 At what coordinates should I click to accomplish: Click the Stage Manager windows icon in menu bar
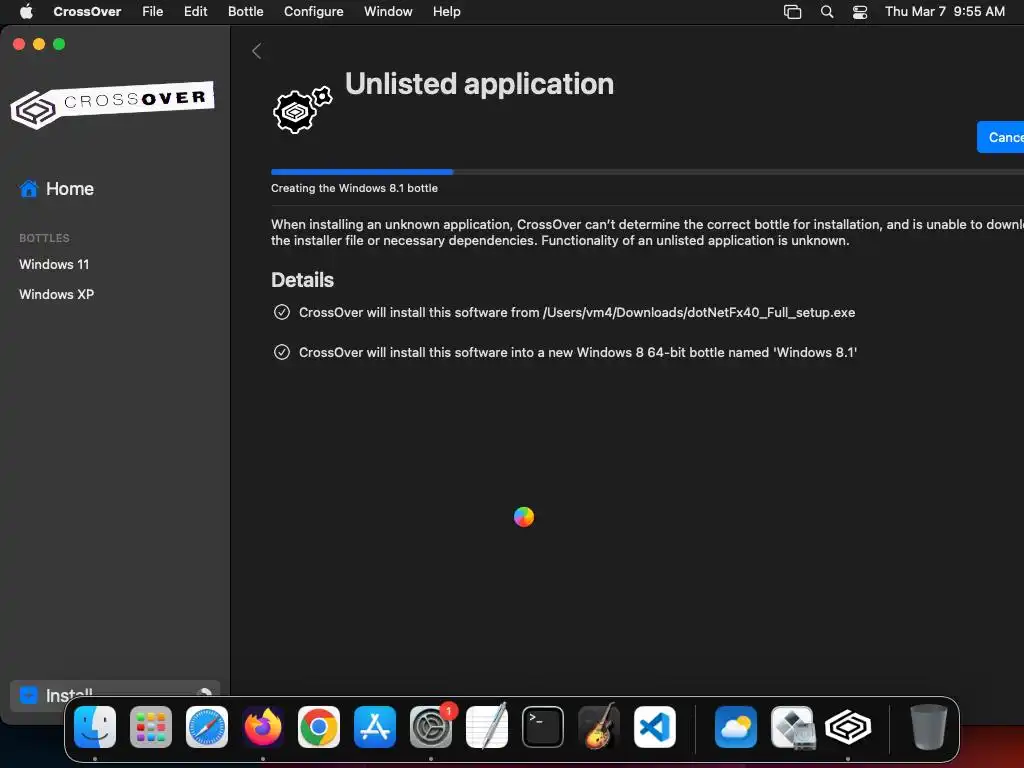coord(792,12)
